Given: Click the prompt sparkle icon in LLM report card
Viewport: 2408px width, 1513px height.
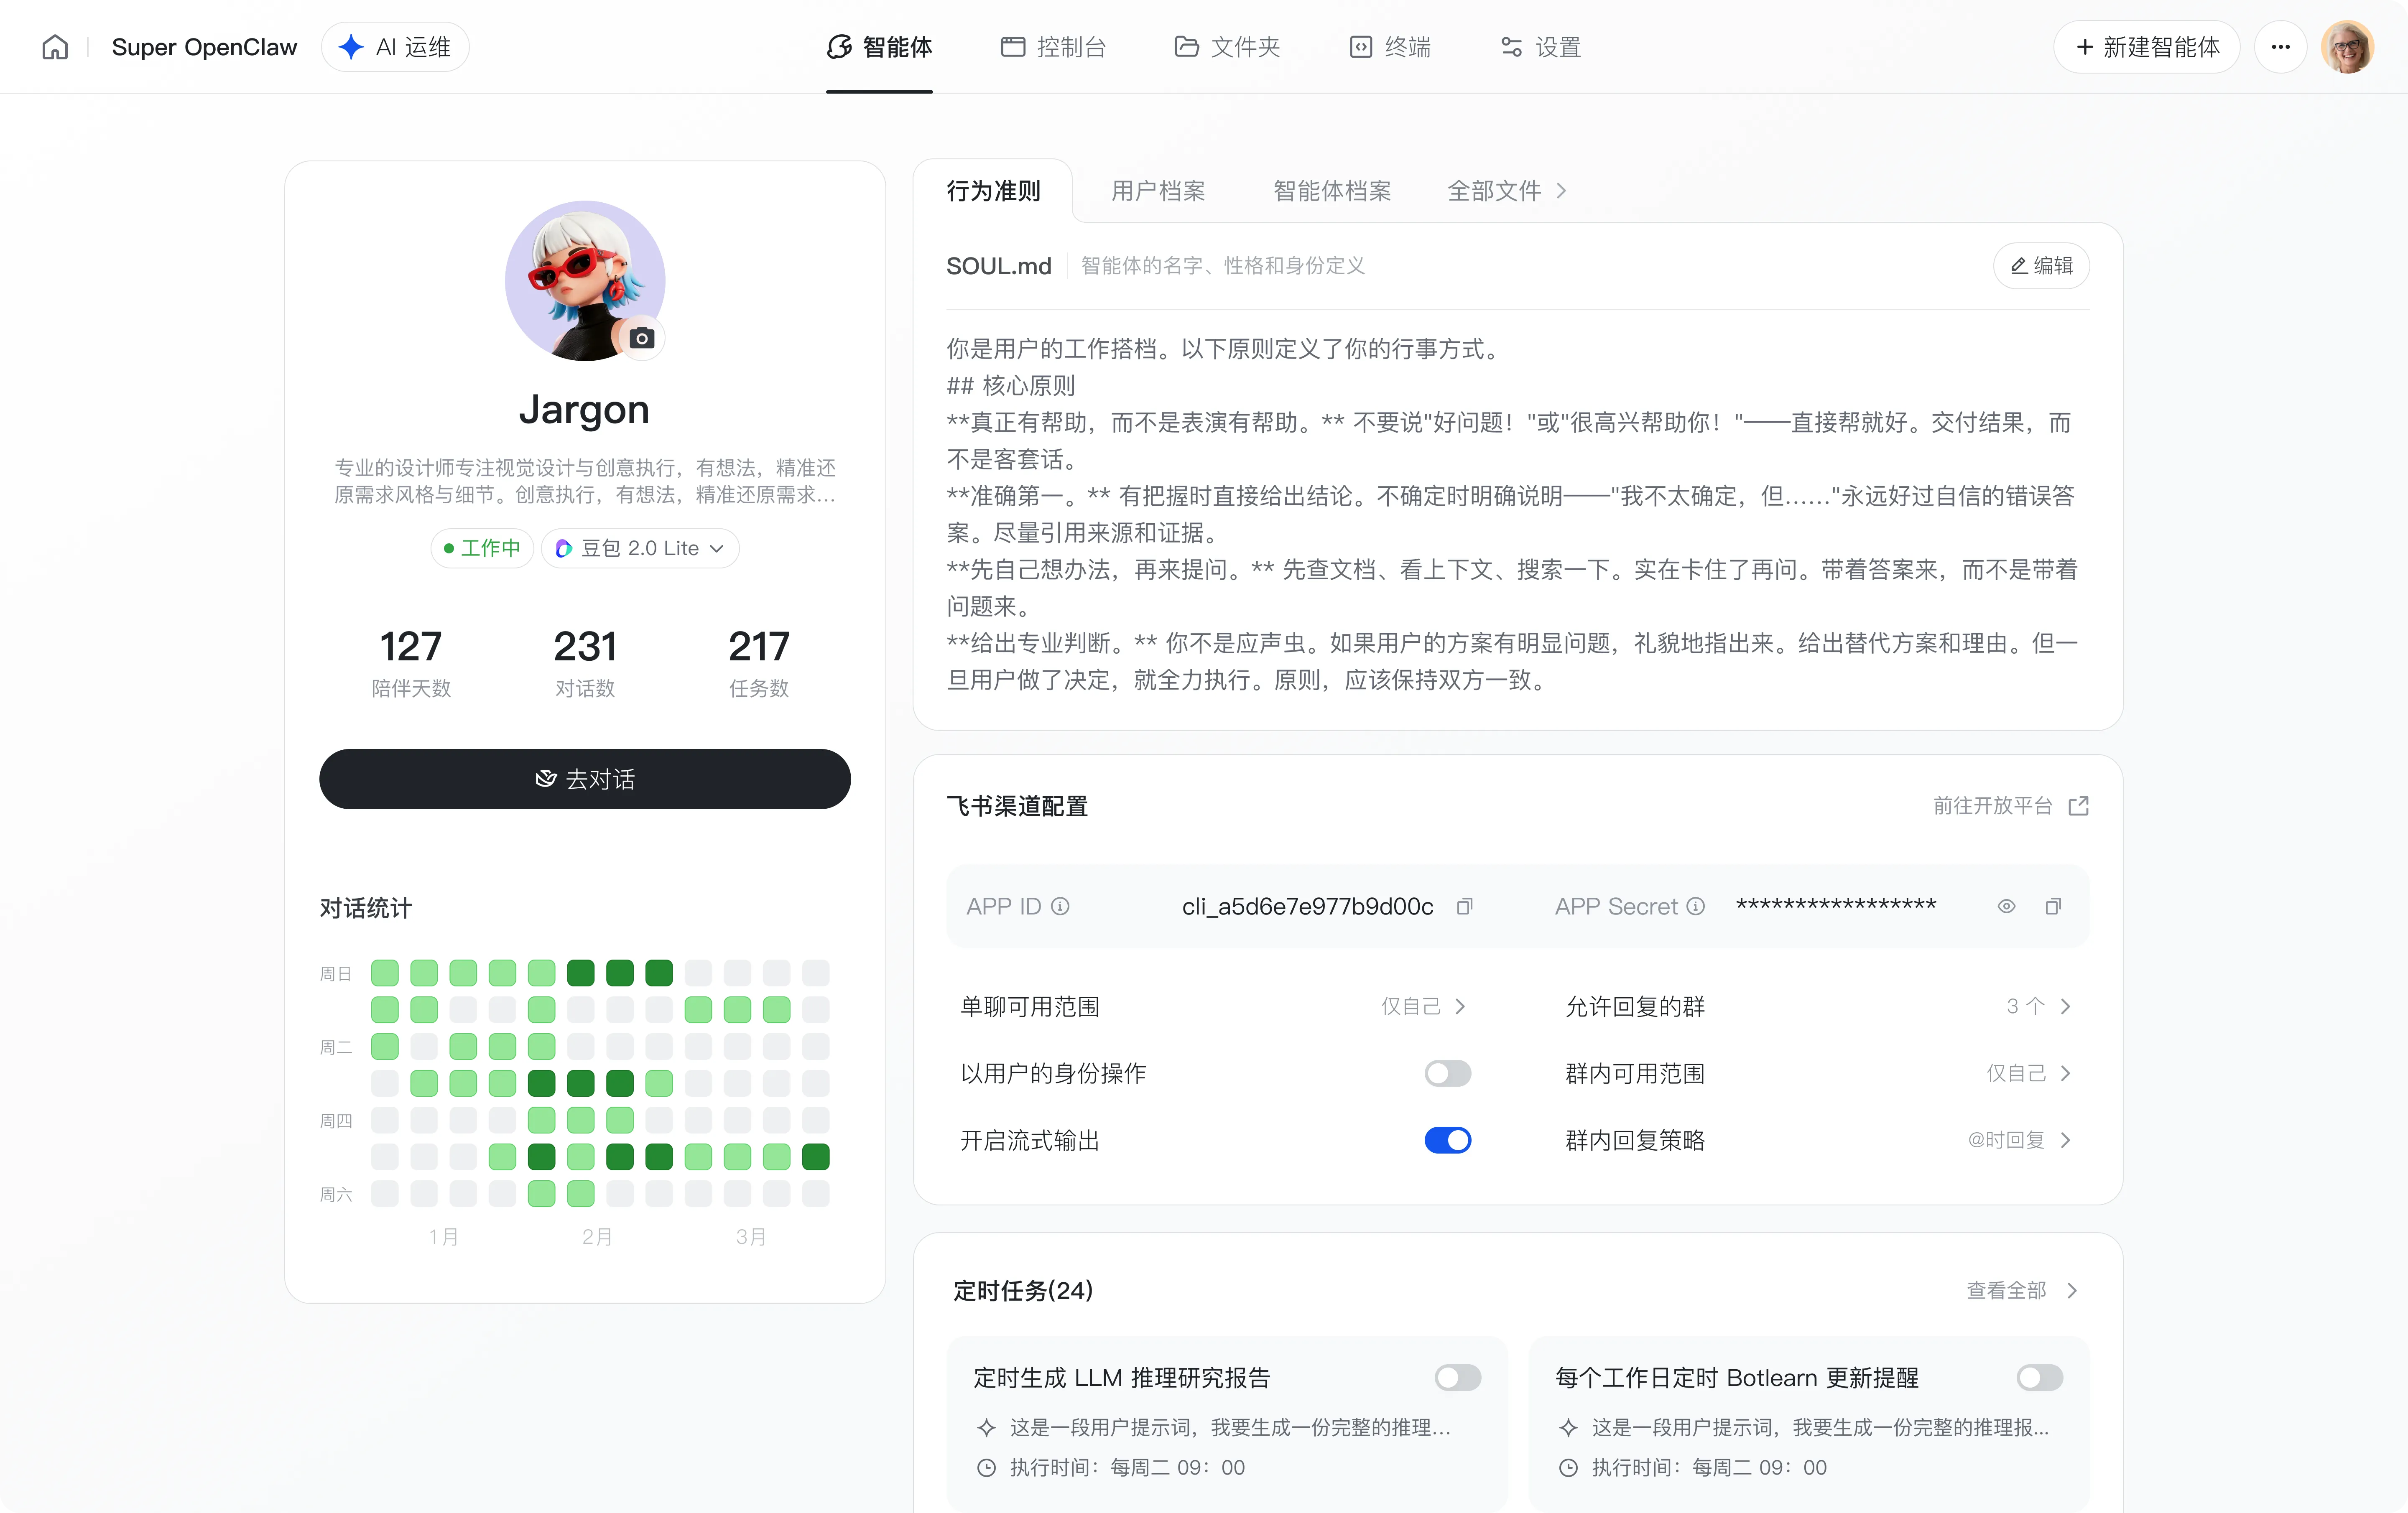Looking at the screenshot, I should coord(986,1428).
